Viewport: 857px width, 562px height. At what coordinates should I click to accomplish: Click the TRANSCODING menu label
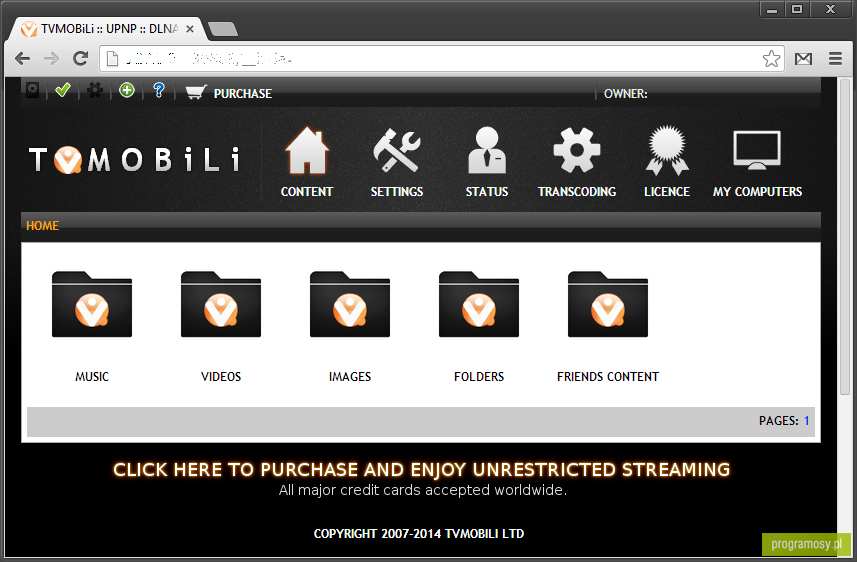tap(577, 192)
